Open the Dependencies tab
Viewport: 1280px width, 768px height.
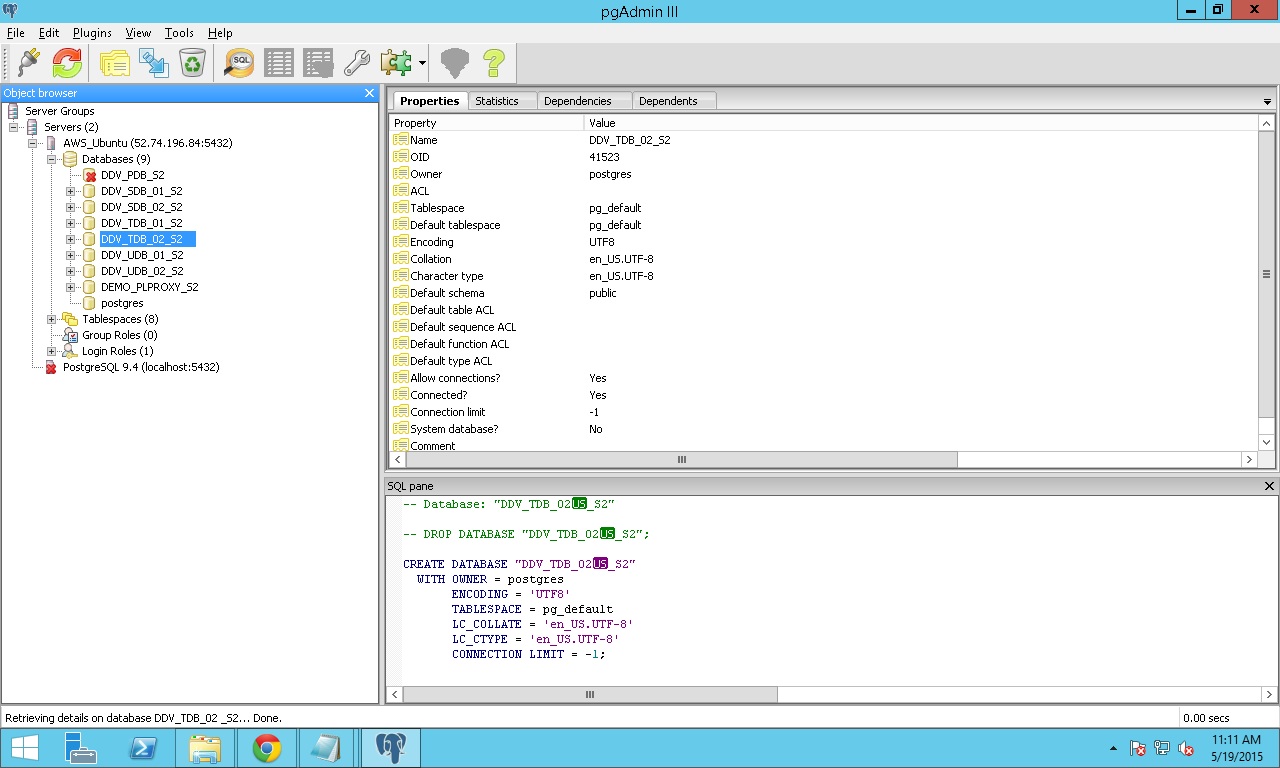[x=578, y=101]
